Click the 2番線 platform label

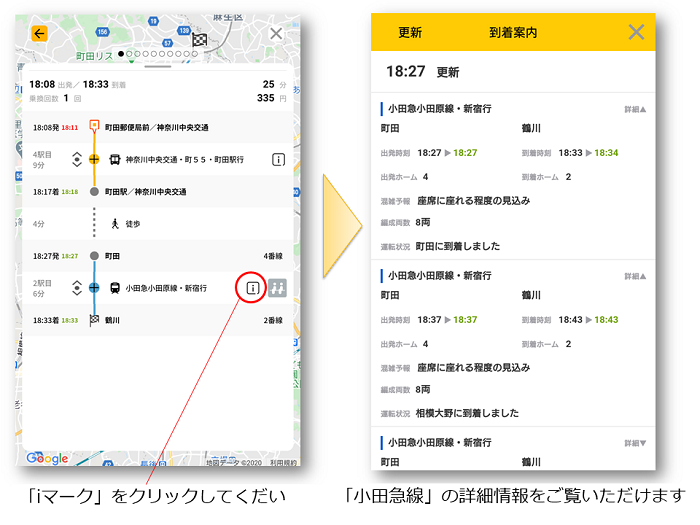tap(273, 321)
